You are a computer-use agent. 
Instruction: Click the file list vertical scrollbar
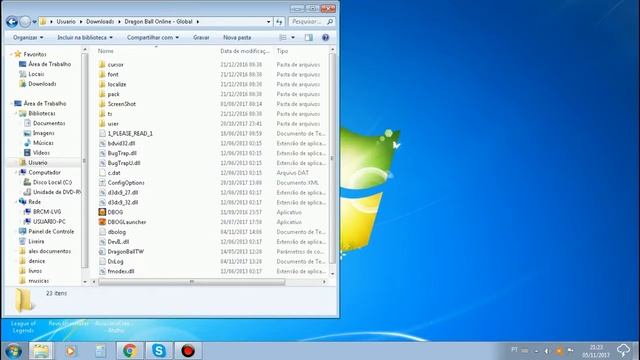click(332, 158)
